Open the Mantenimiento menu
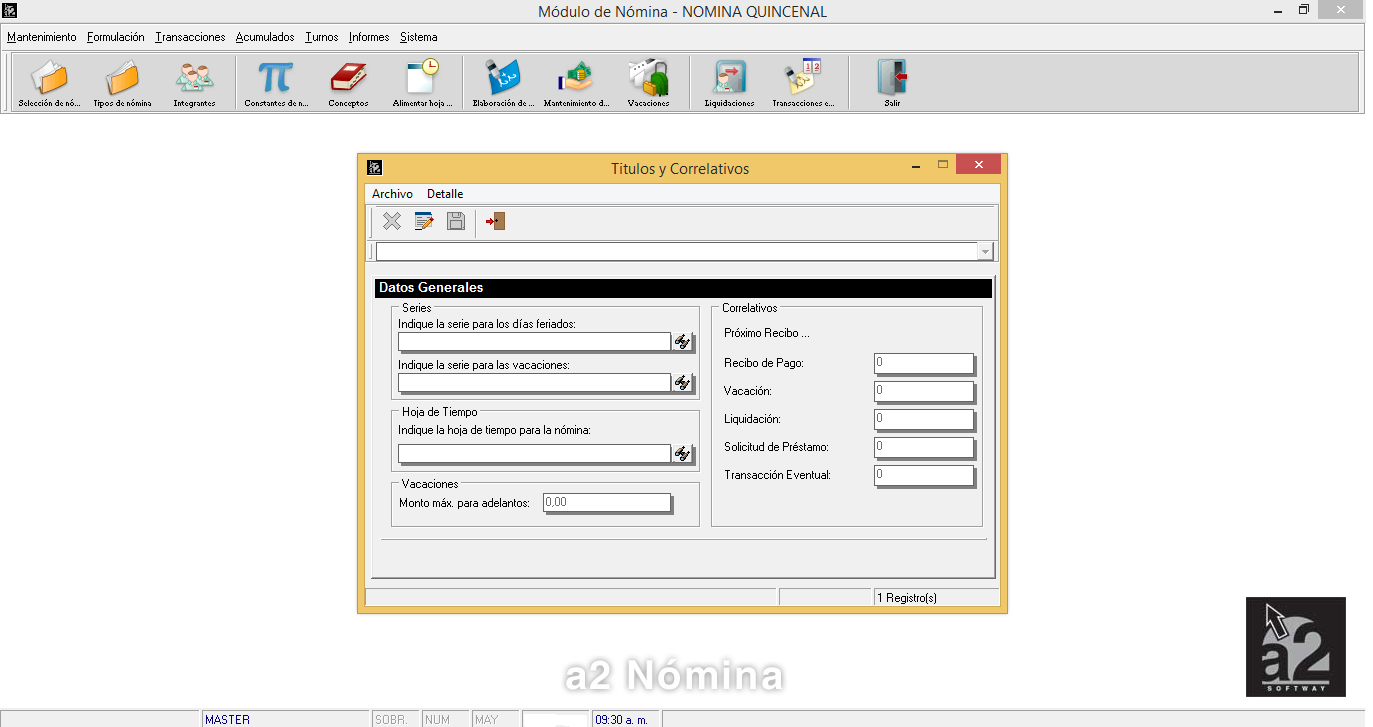Viewport: 1373px width, 727px height. tap(41, 37)
